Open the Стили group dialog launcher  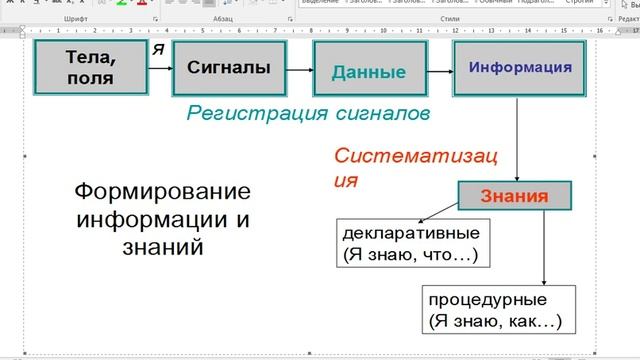point(610,19)
